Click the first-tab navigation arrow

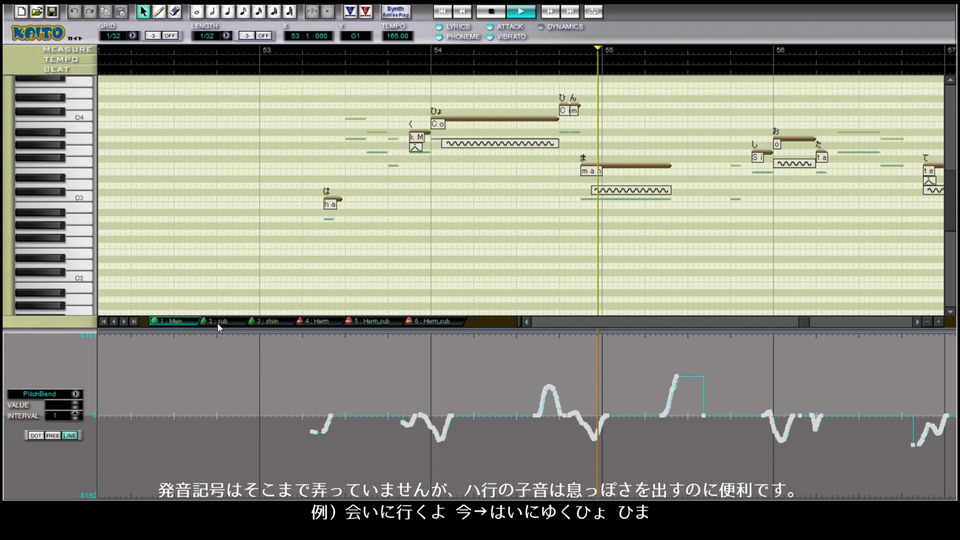click(103, 321)
